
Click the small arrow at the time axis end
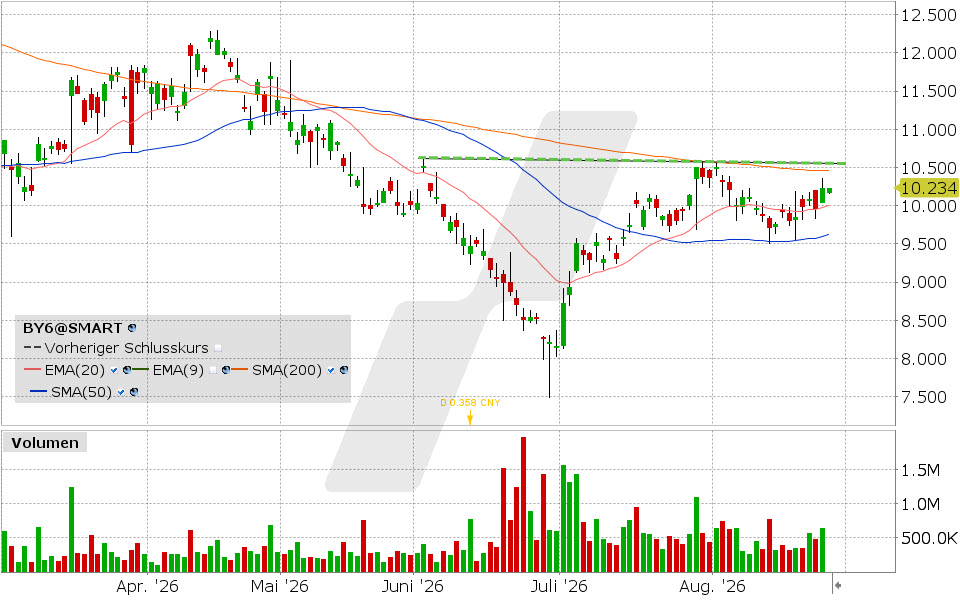click(838, 586)
